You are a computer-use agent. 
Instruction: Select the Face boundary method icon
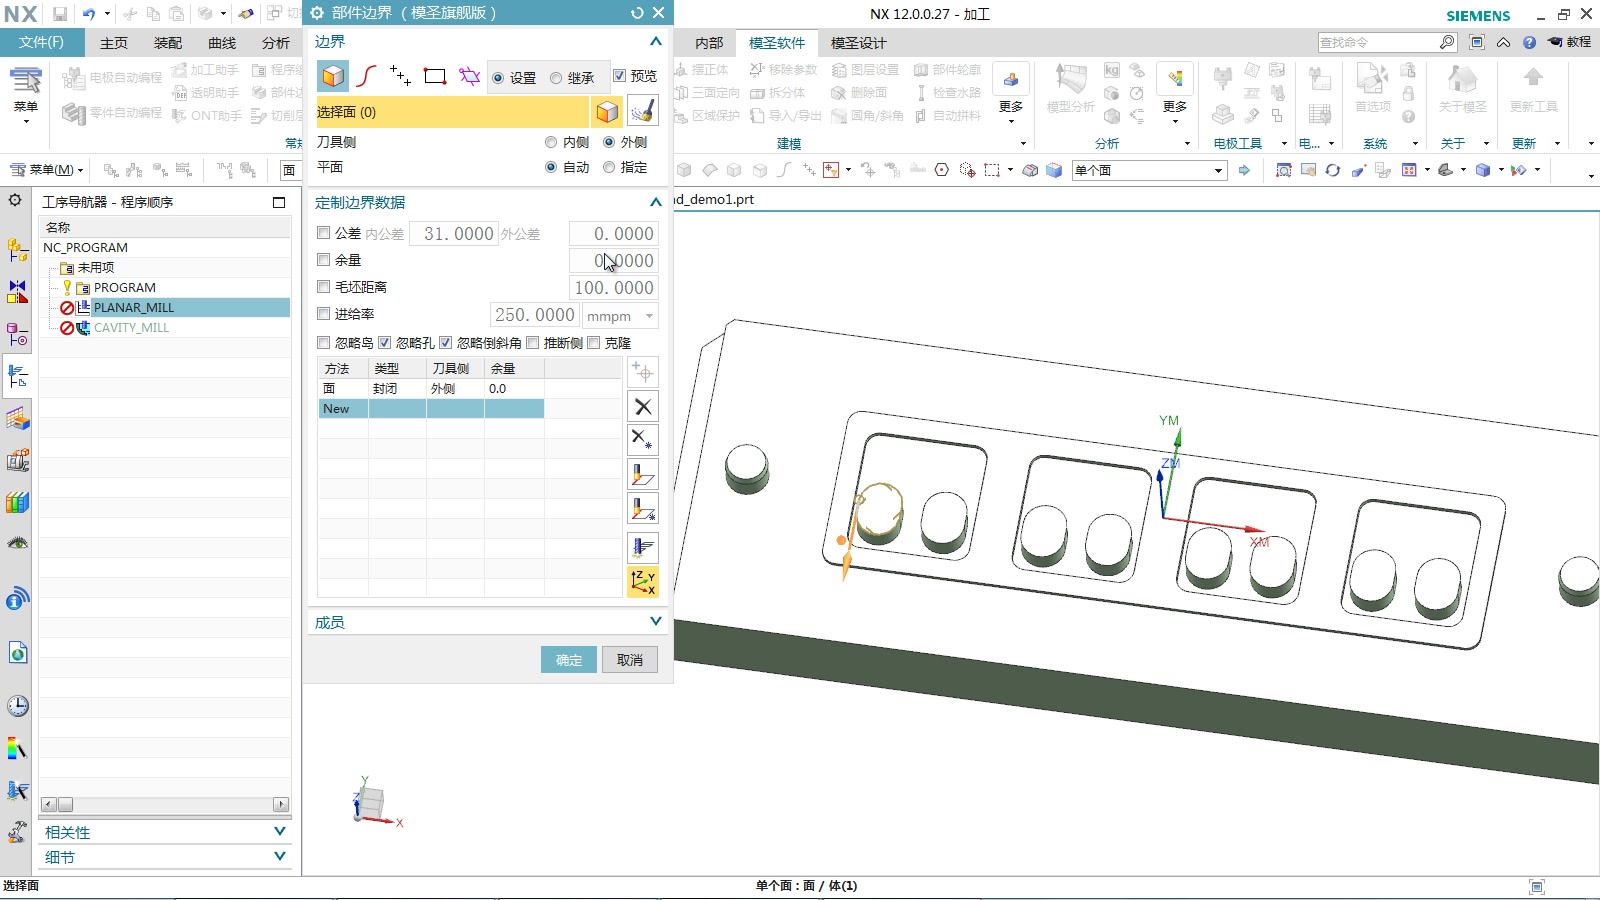[333, 77]
